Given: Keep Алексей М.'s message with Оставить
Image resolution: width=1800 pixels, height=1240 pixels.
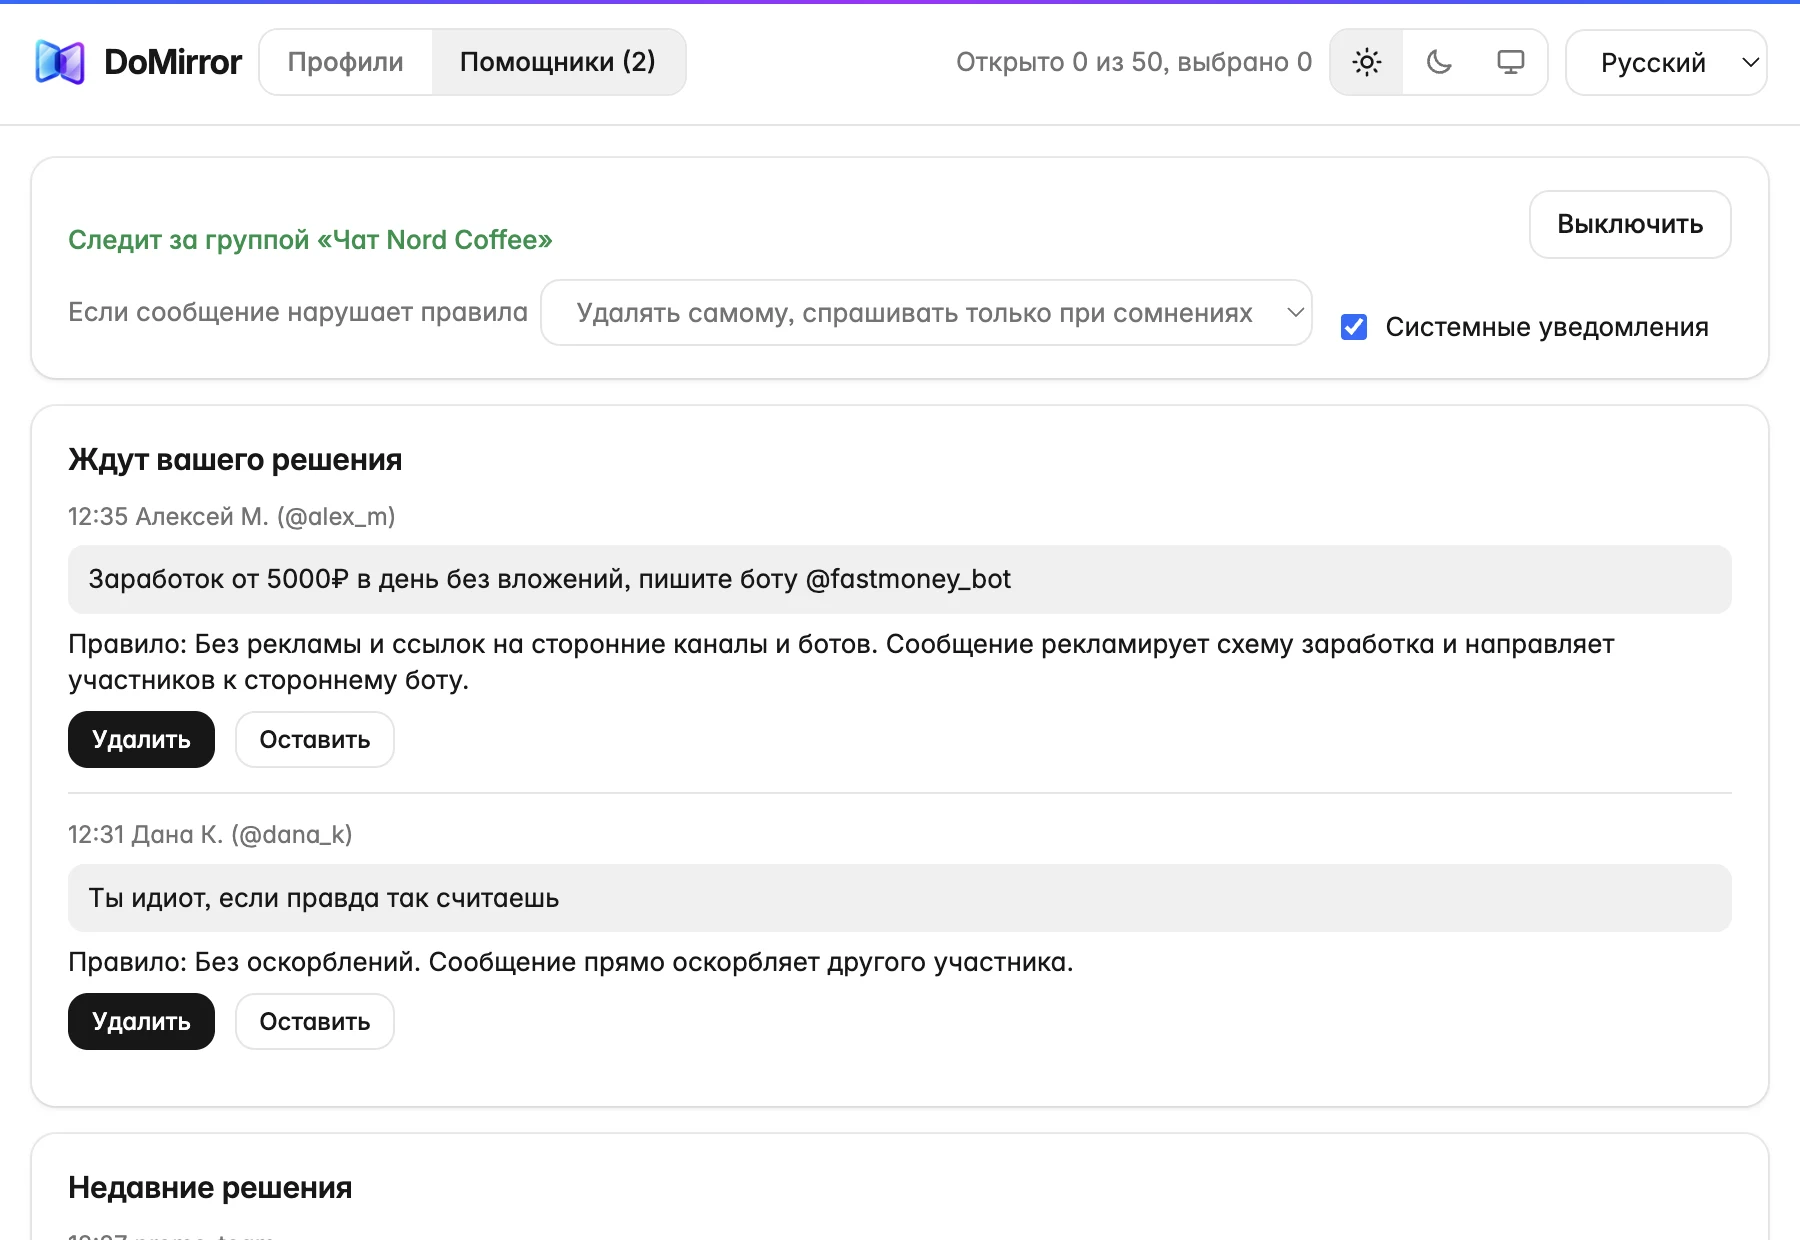Looking at the screenshot, I should click(315, 740).
